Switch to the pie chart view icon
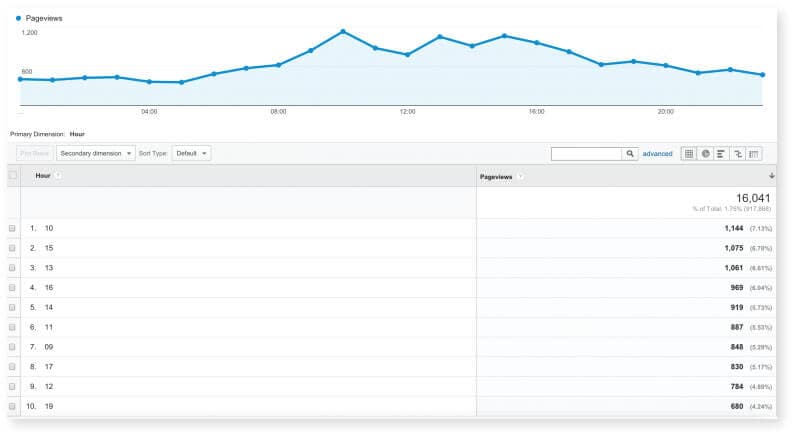 [x=705, y=154]
